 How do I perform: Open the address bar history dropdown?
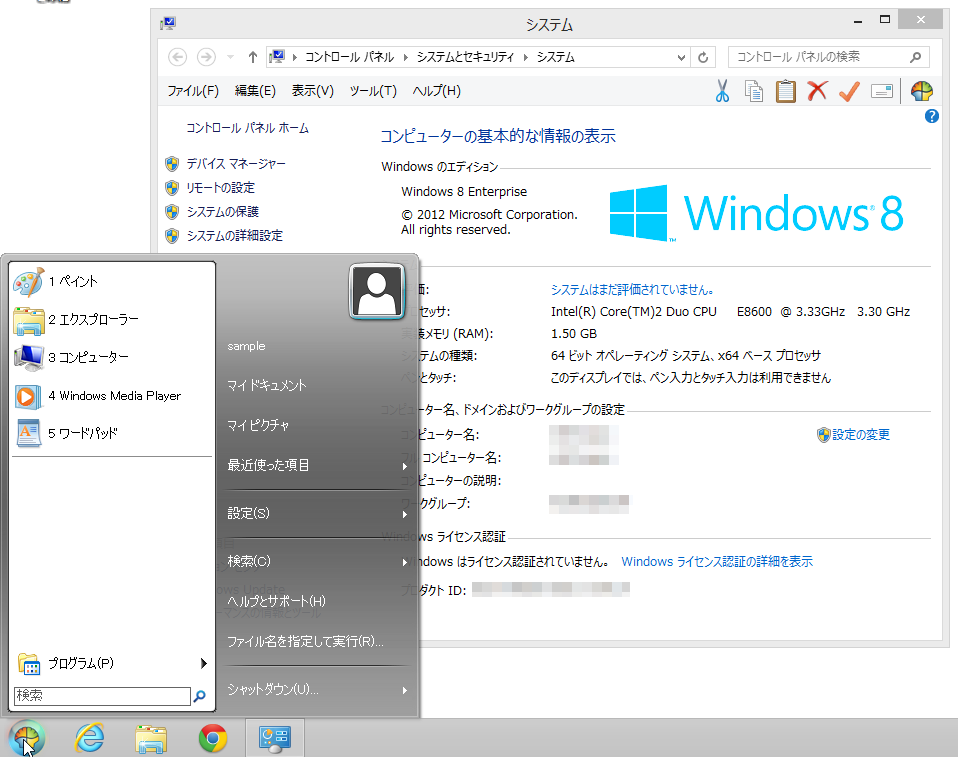[681, 57]
